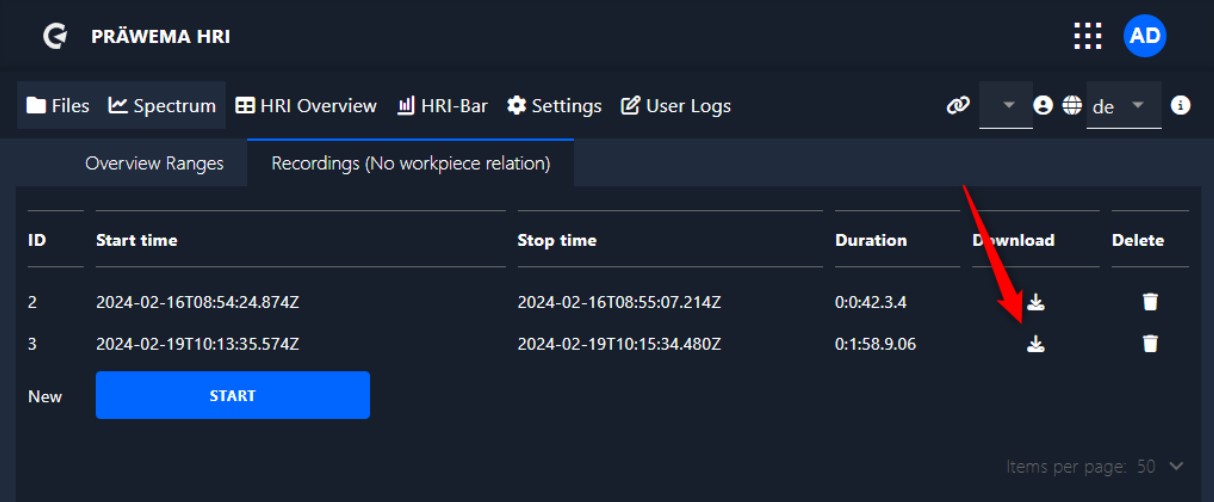Open the Files section
Viewport: 1214px width, 502px height.
(58, 105)
